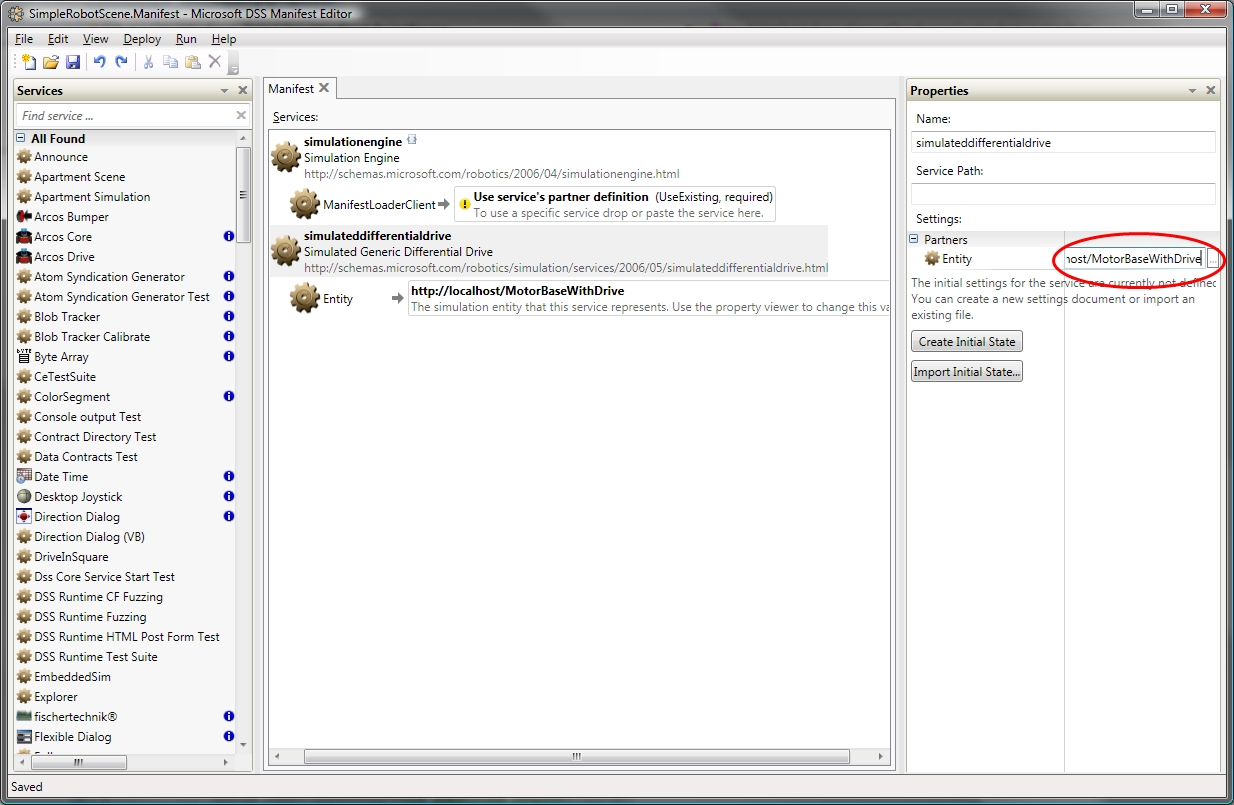Image resolution: width=1234 pixels, height=805 pixels.
Task: Open the Properties panel options dropdown arrow
Action: coord(1193,91)
